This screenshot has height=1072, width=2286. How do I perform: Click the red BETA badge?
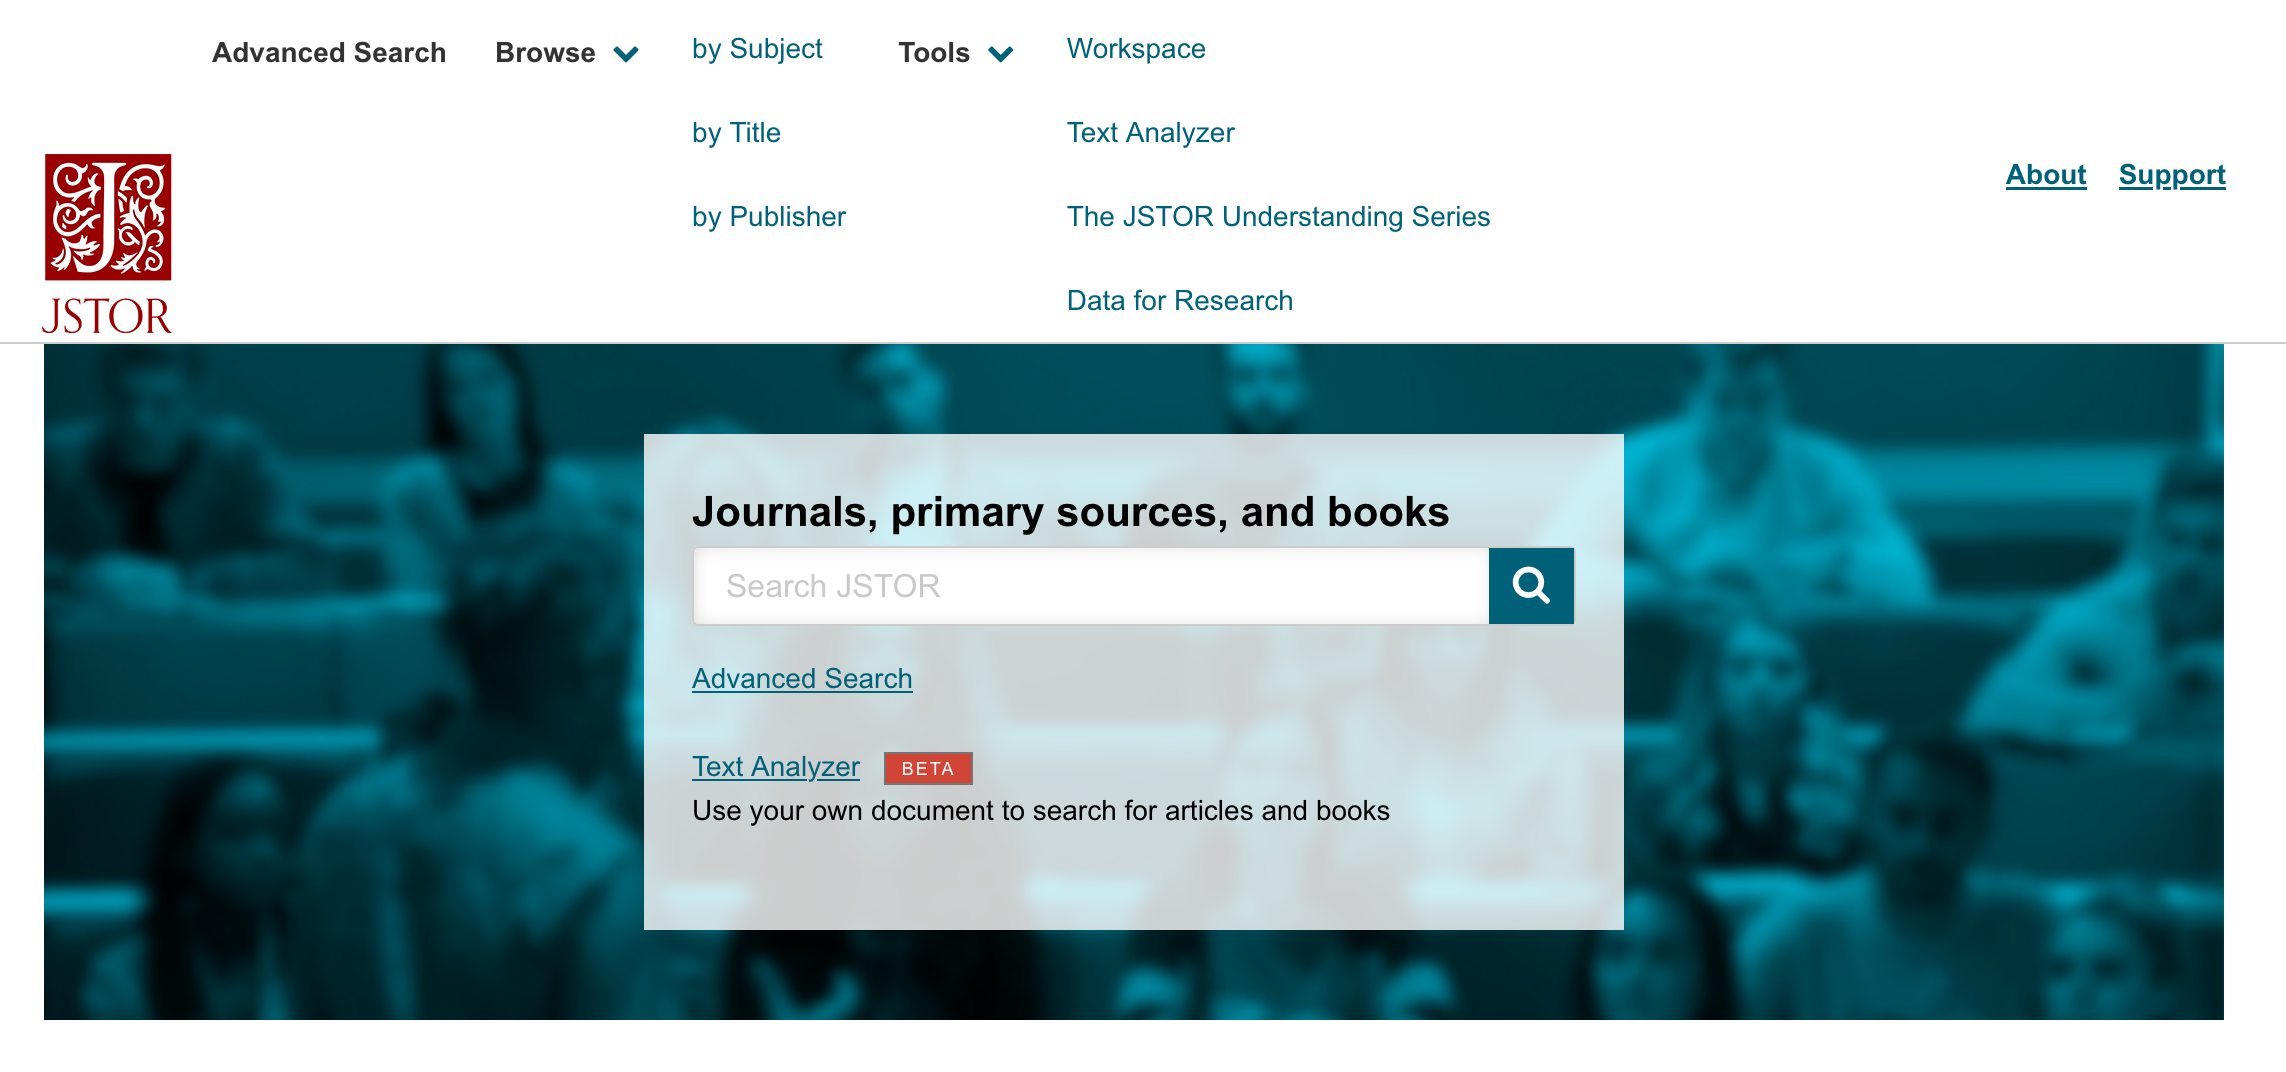click(928, 768)
